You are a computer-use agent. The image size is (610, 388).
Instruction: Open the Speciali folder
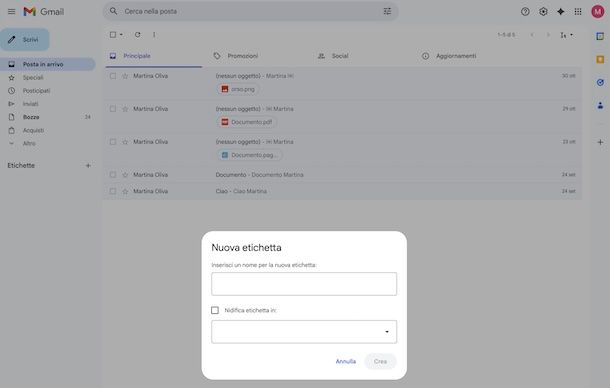(x=47, y=77)
